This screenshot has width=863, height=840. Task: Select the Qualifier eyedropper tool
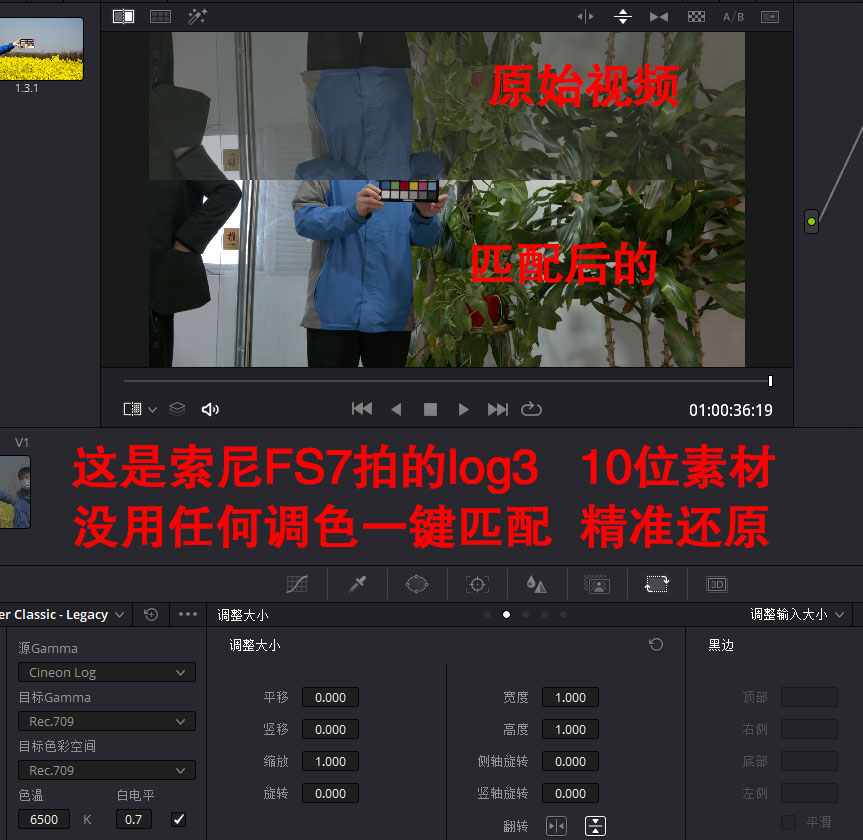coord(357,584)
